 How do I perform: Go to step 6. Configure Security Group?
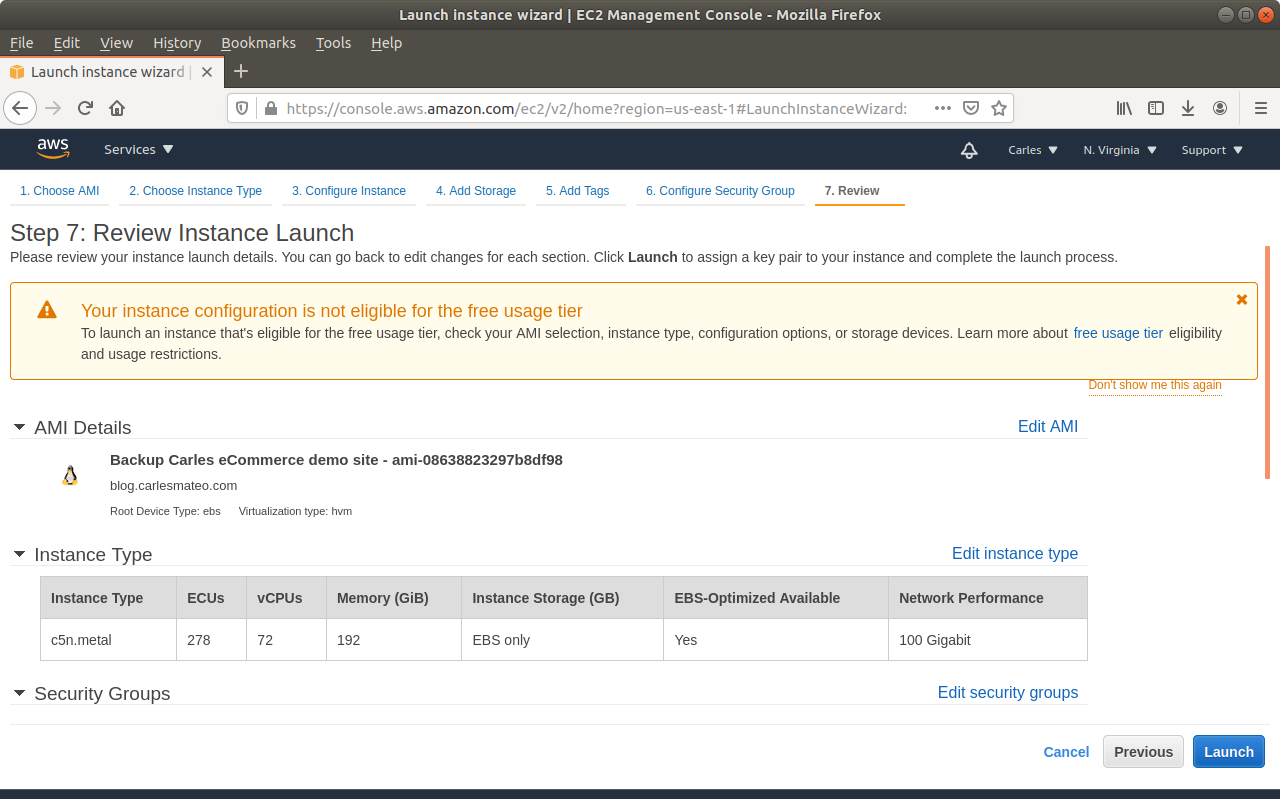click(720, 191)
